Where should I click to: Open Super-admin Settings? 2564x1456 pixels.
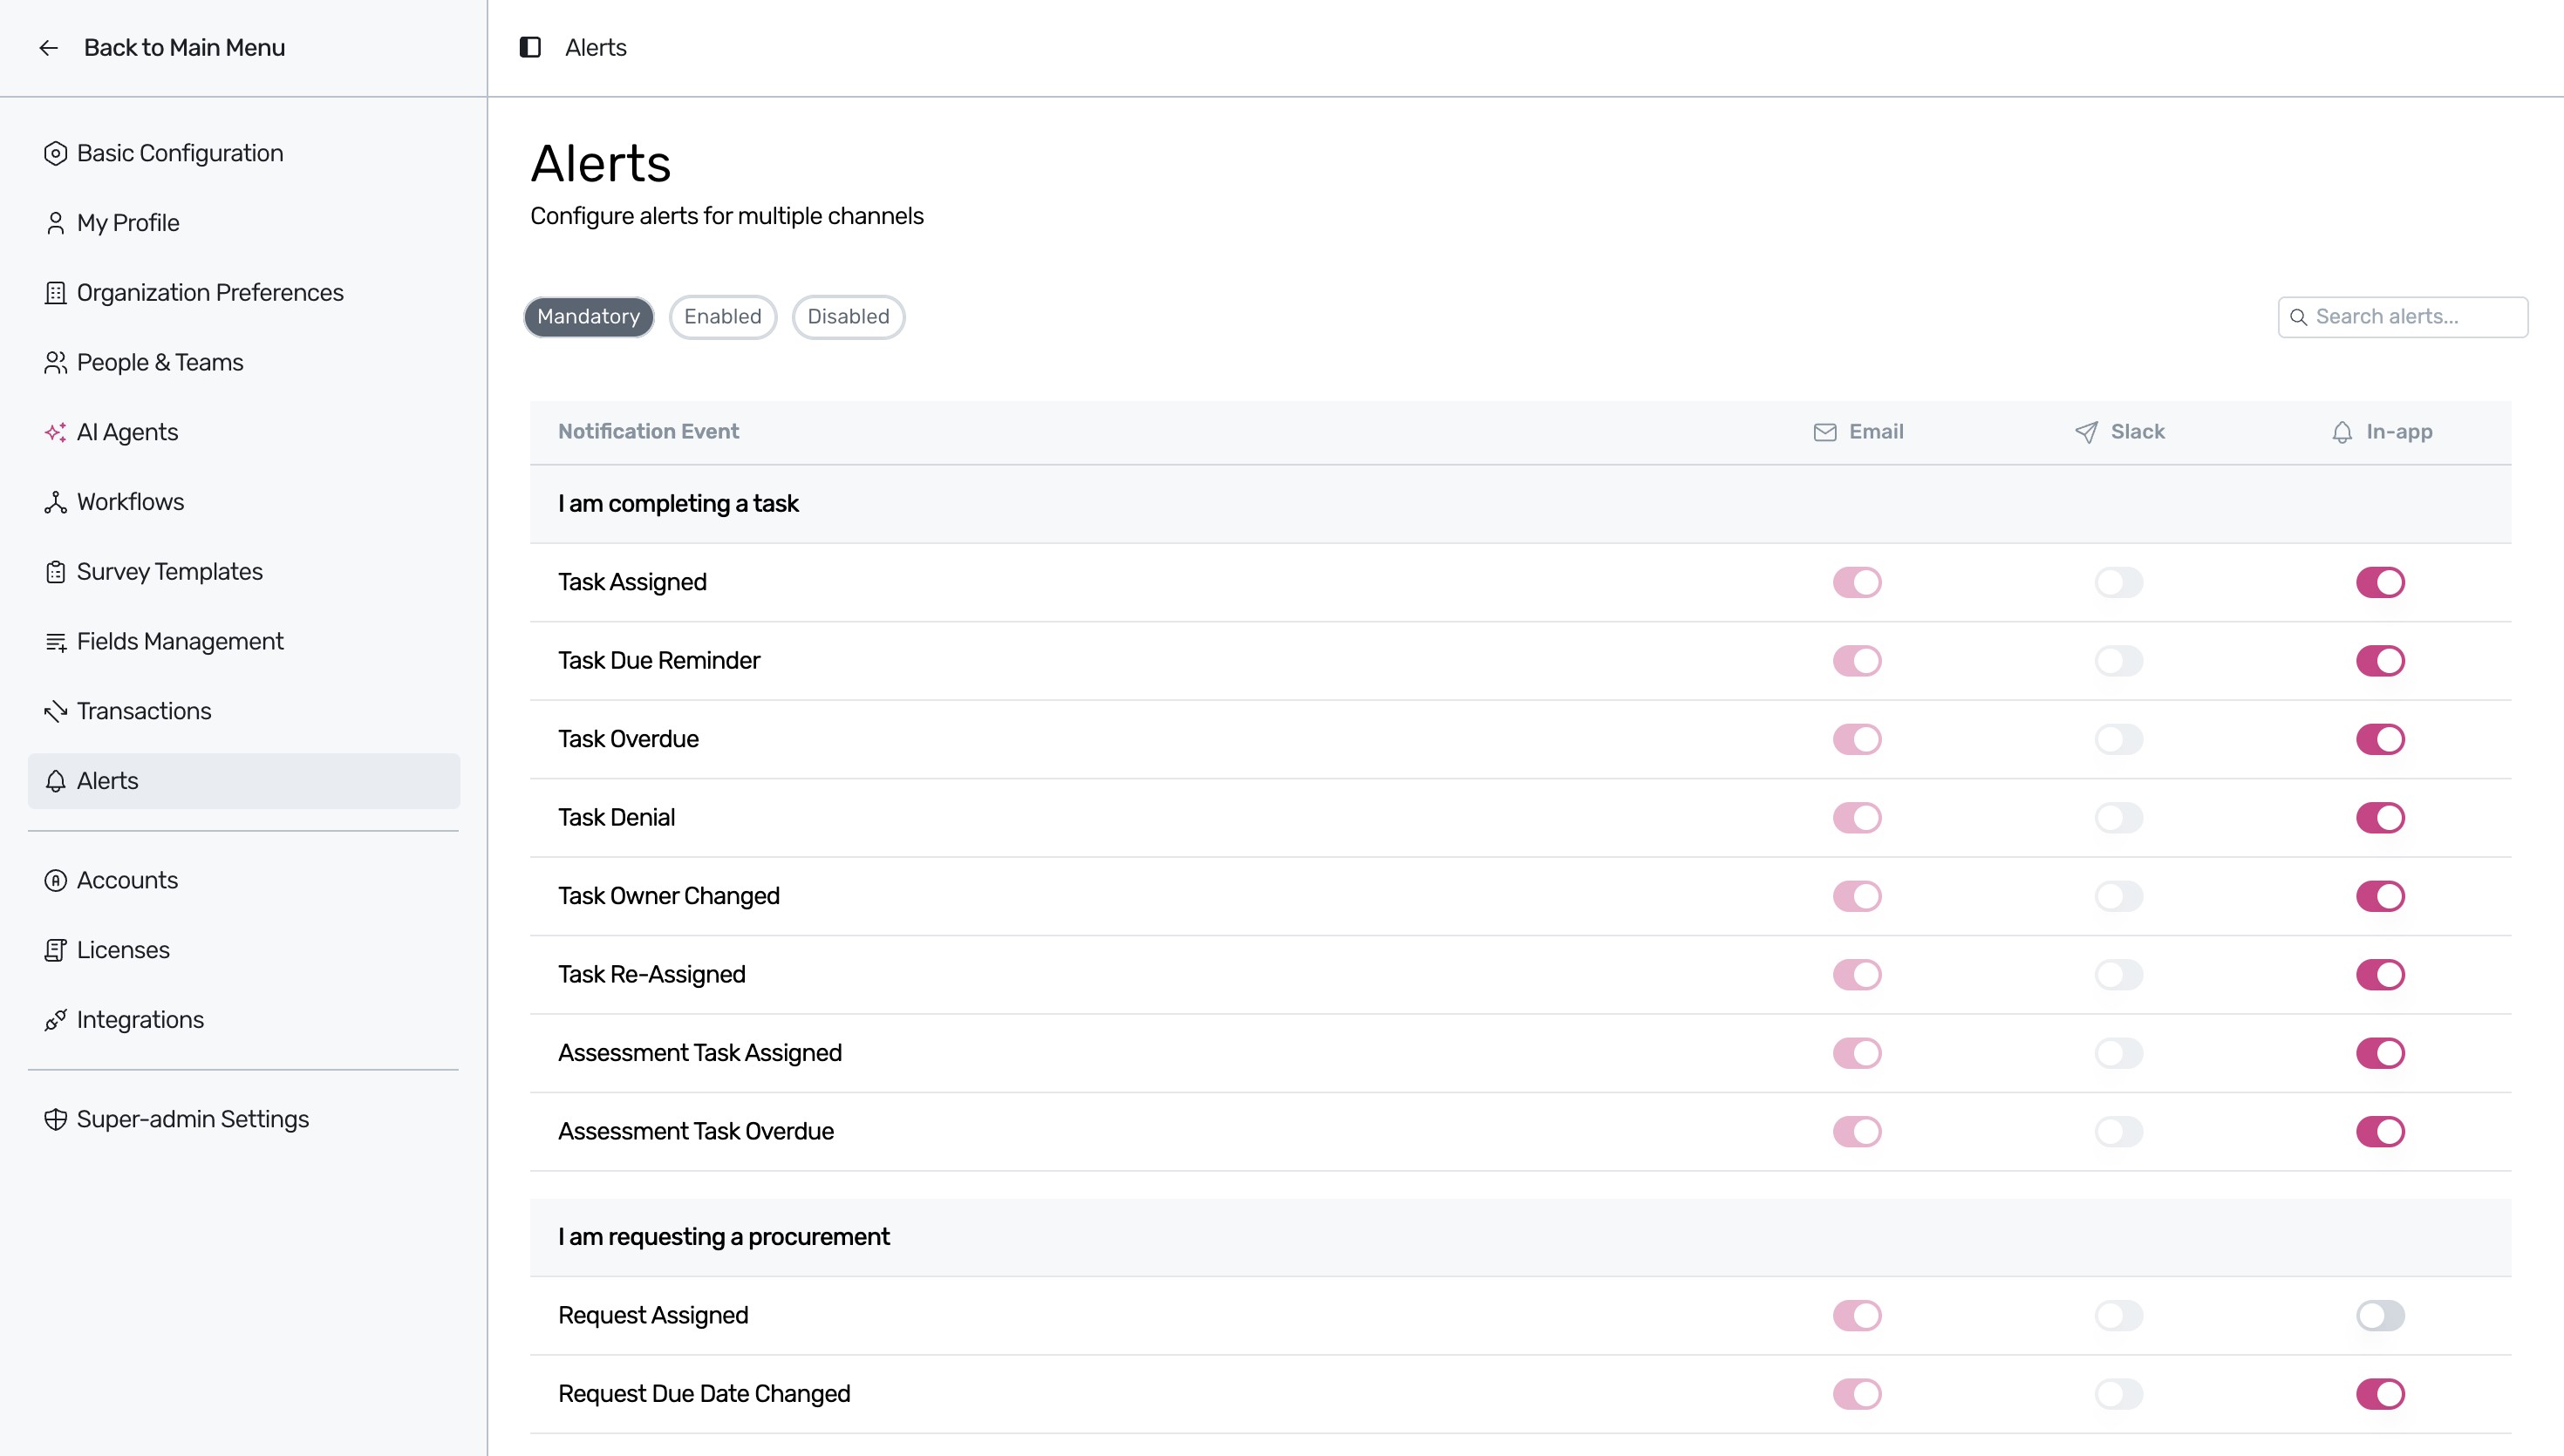point(244,1119)
